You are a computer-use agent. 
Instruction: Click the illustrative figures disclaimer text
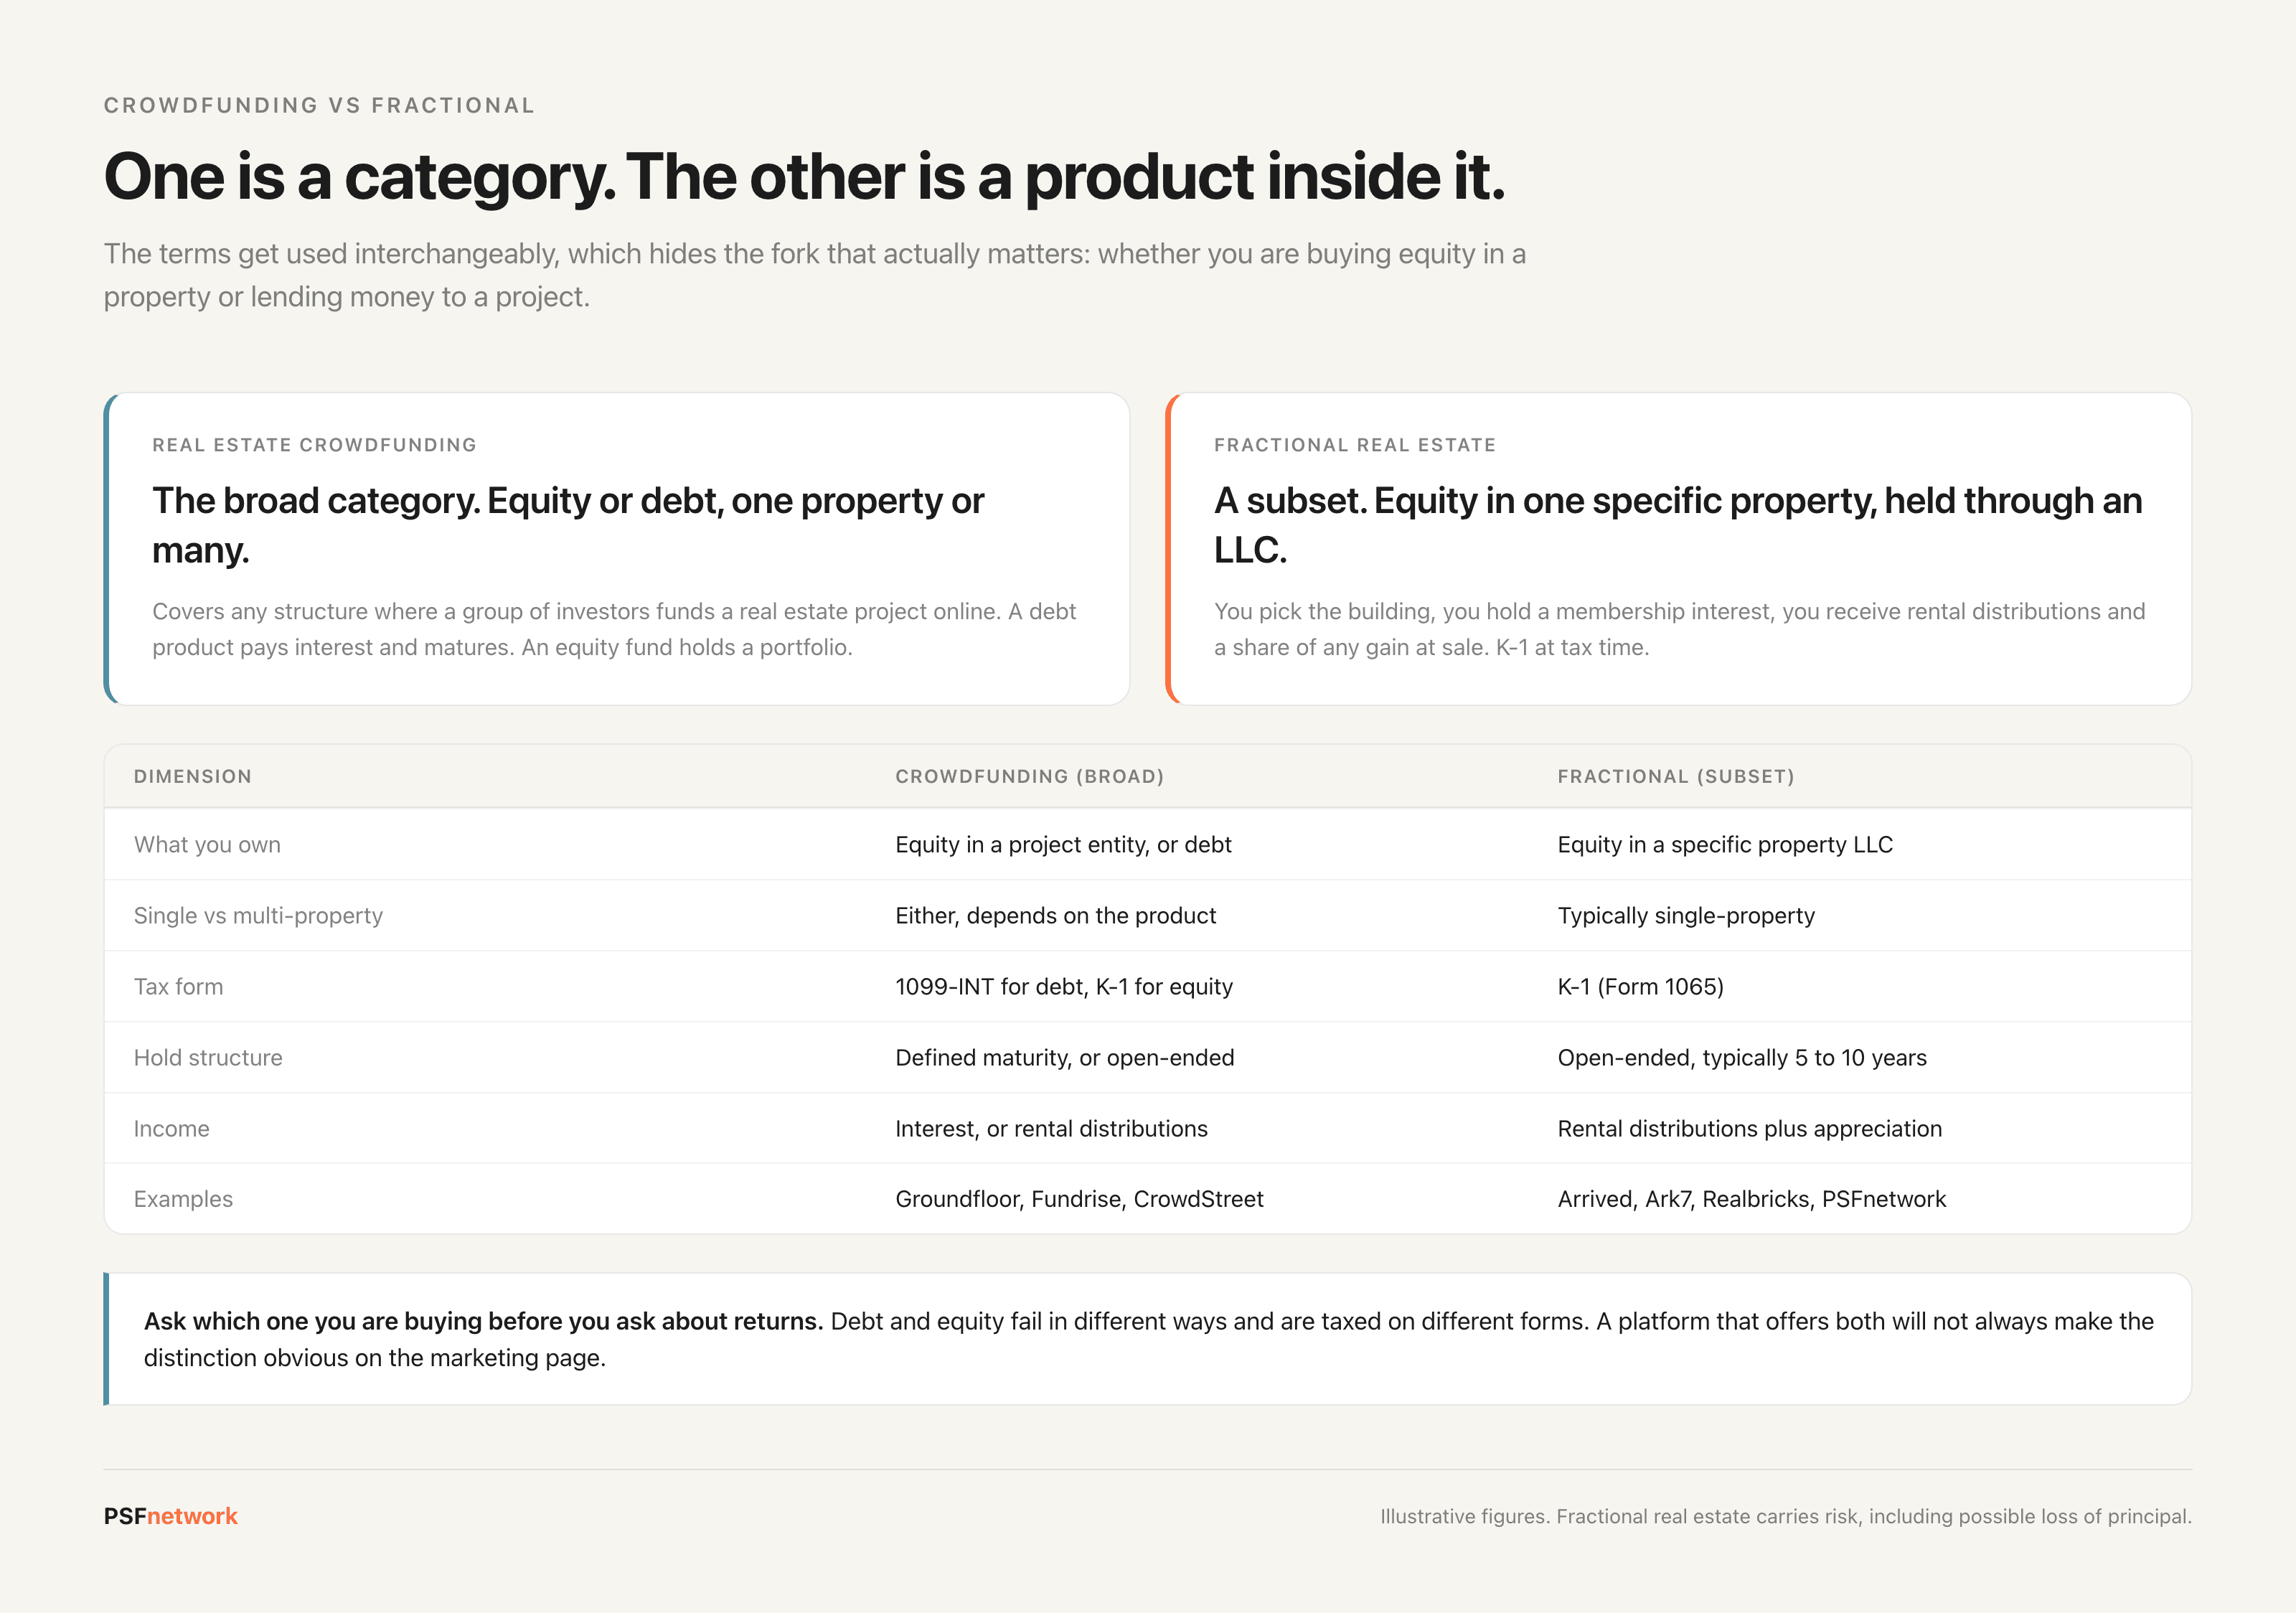point(1786,1516)
